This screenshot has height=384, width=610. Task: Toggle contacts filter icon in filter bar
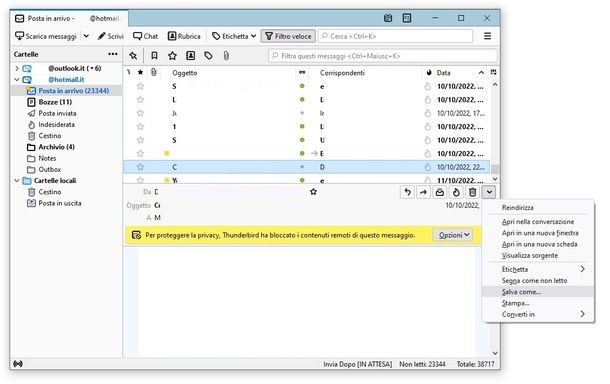pos(191,56)
